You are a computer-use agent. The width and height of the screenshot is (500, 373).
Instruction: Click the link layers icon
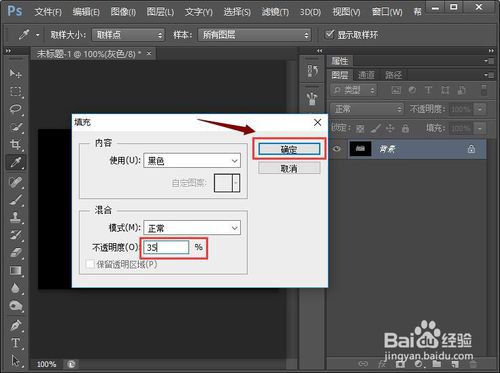click(x=363, y=364)
